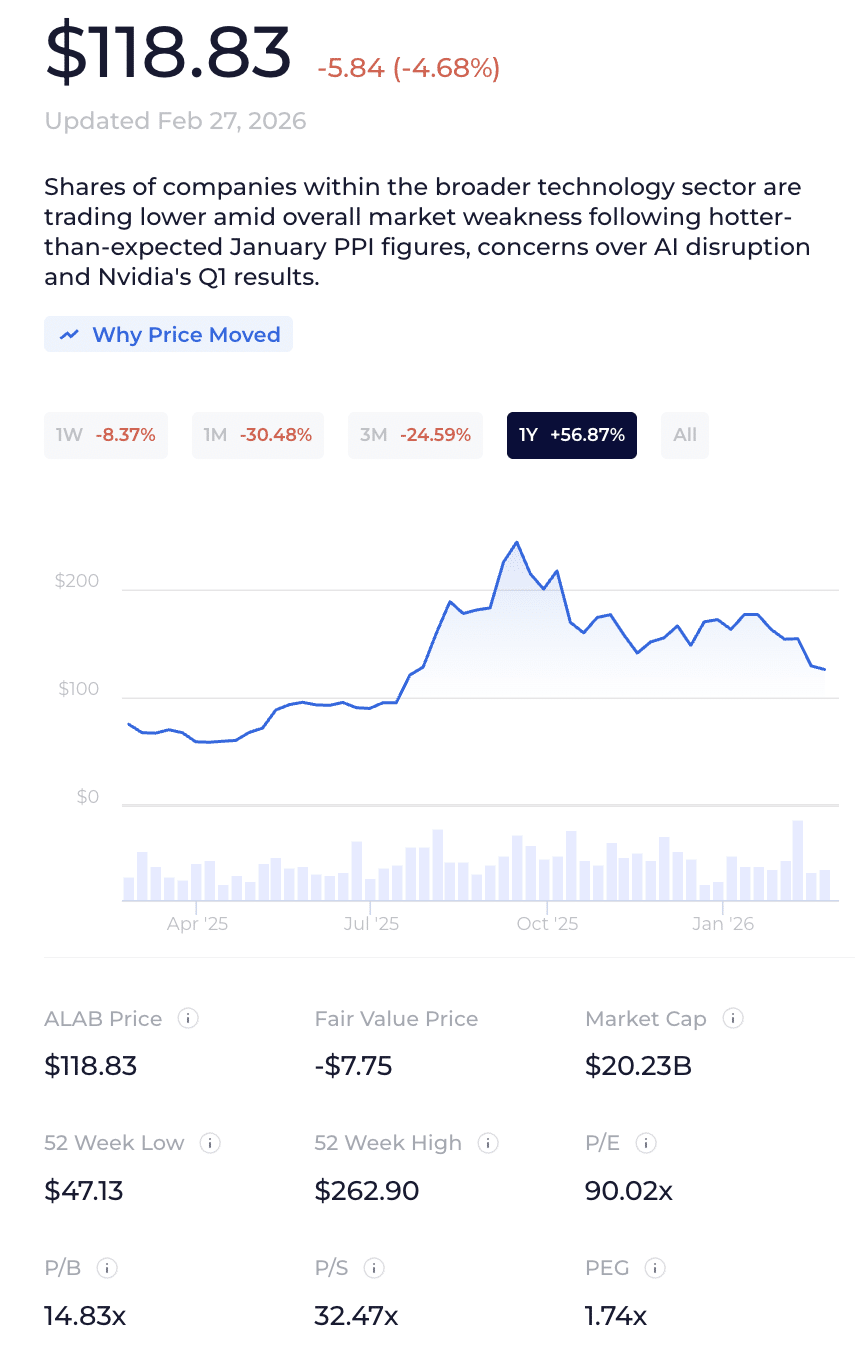Show info for the P/B ratio

[107, 1268]
